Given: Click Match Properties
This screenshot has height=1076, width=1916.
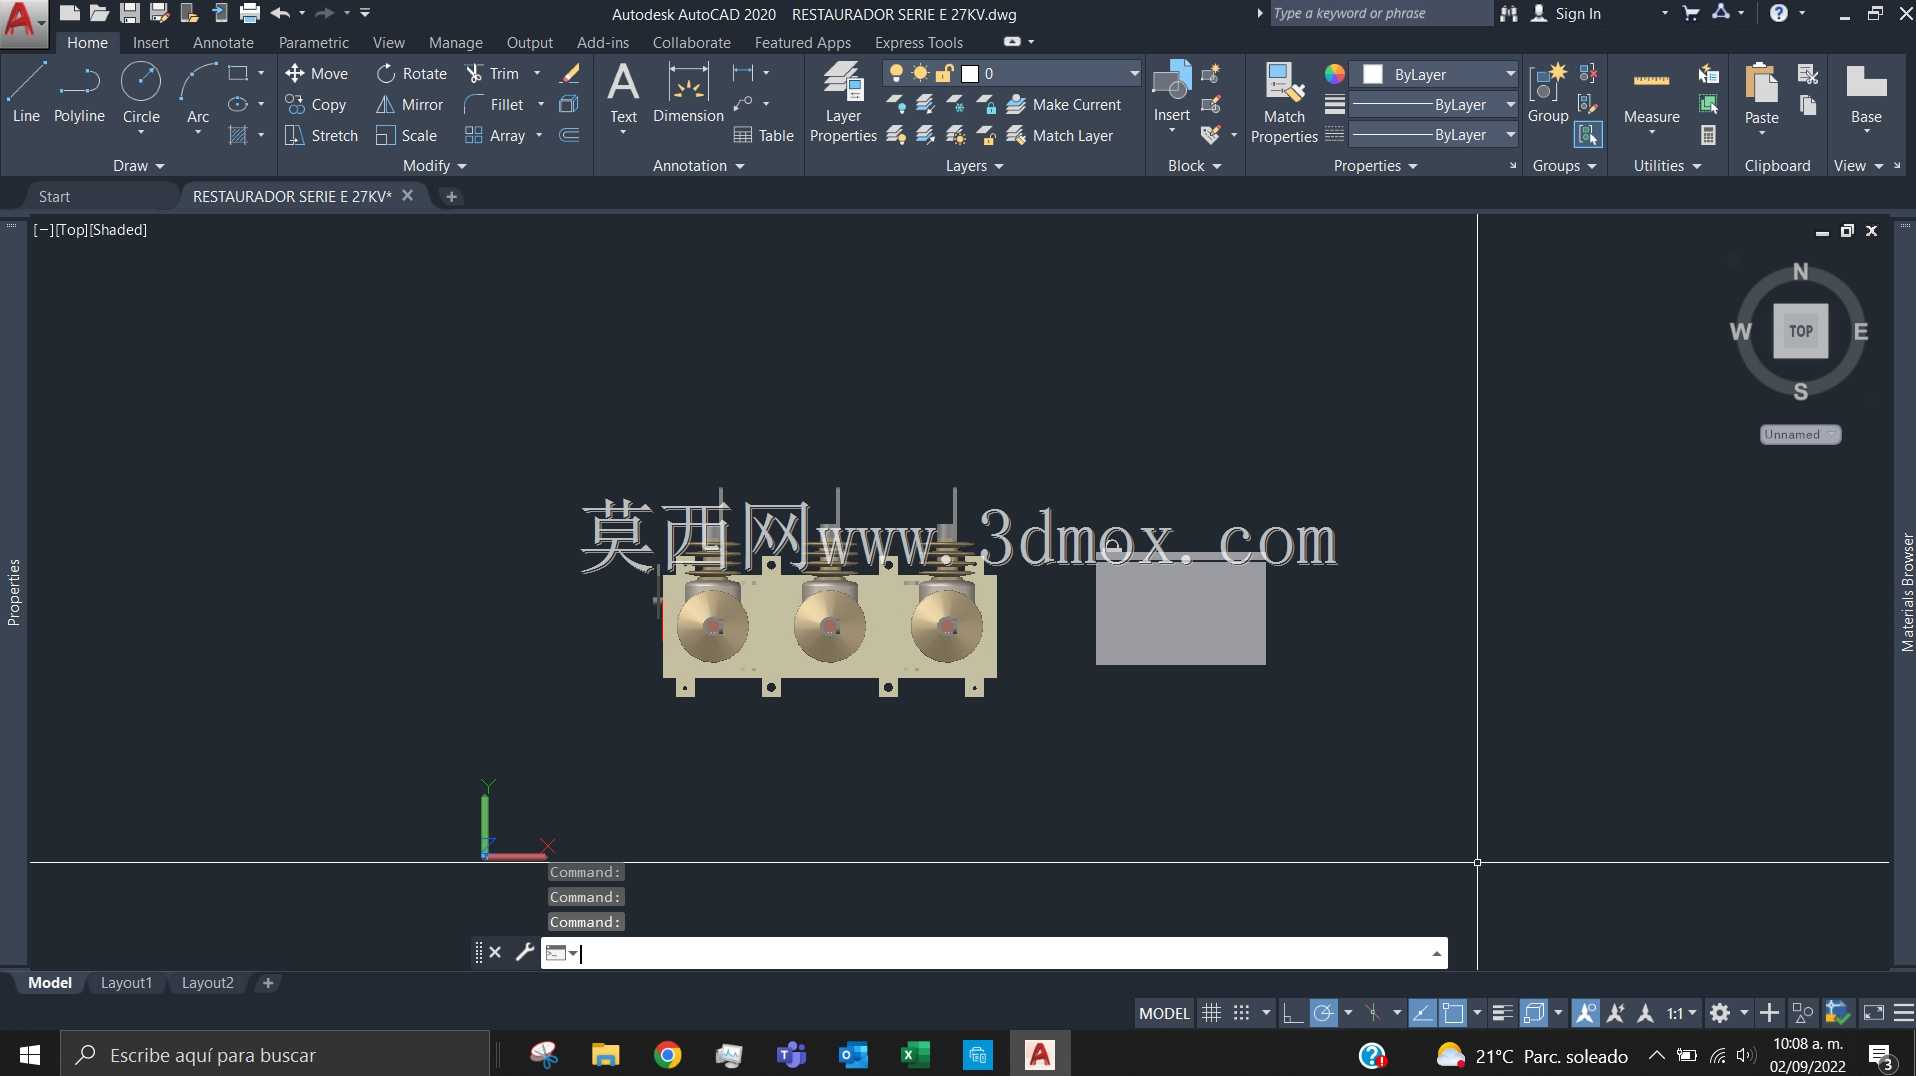Looking at the screenshot, I should pyautogui.click(x=1284, y=102).
